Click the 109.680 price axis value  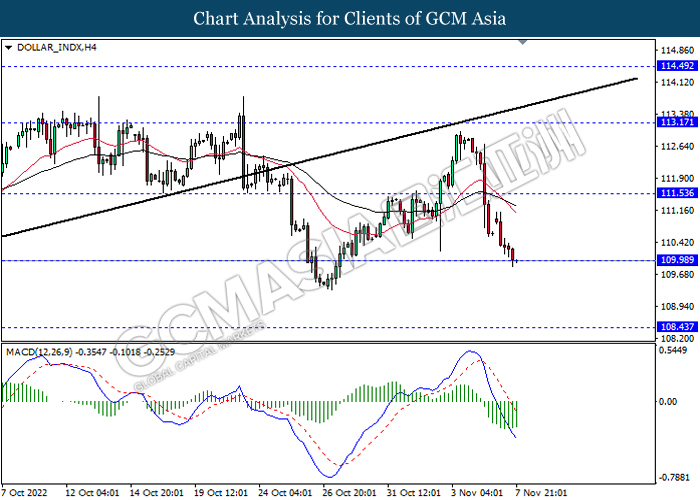(677, 274)
